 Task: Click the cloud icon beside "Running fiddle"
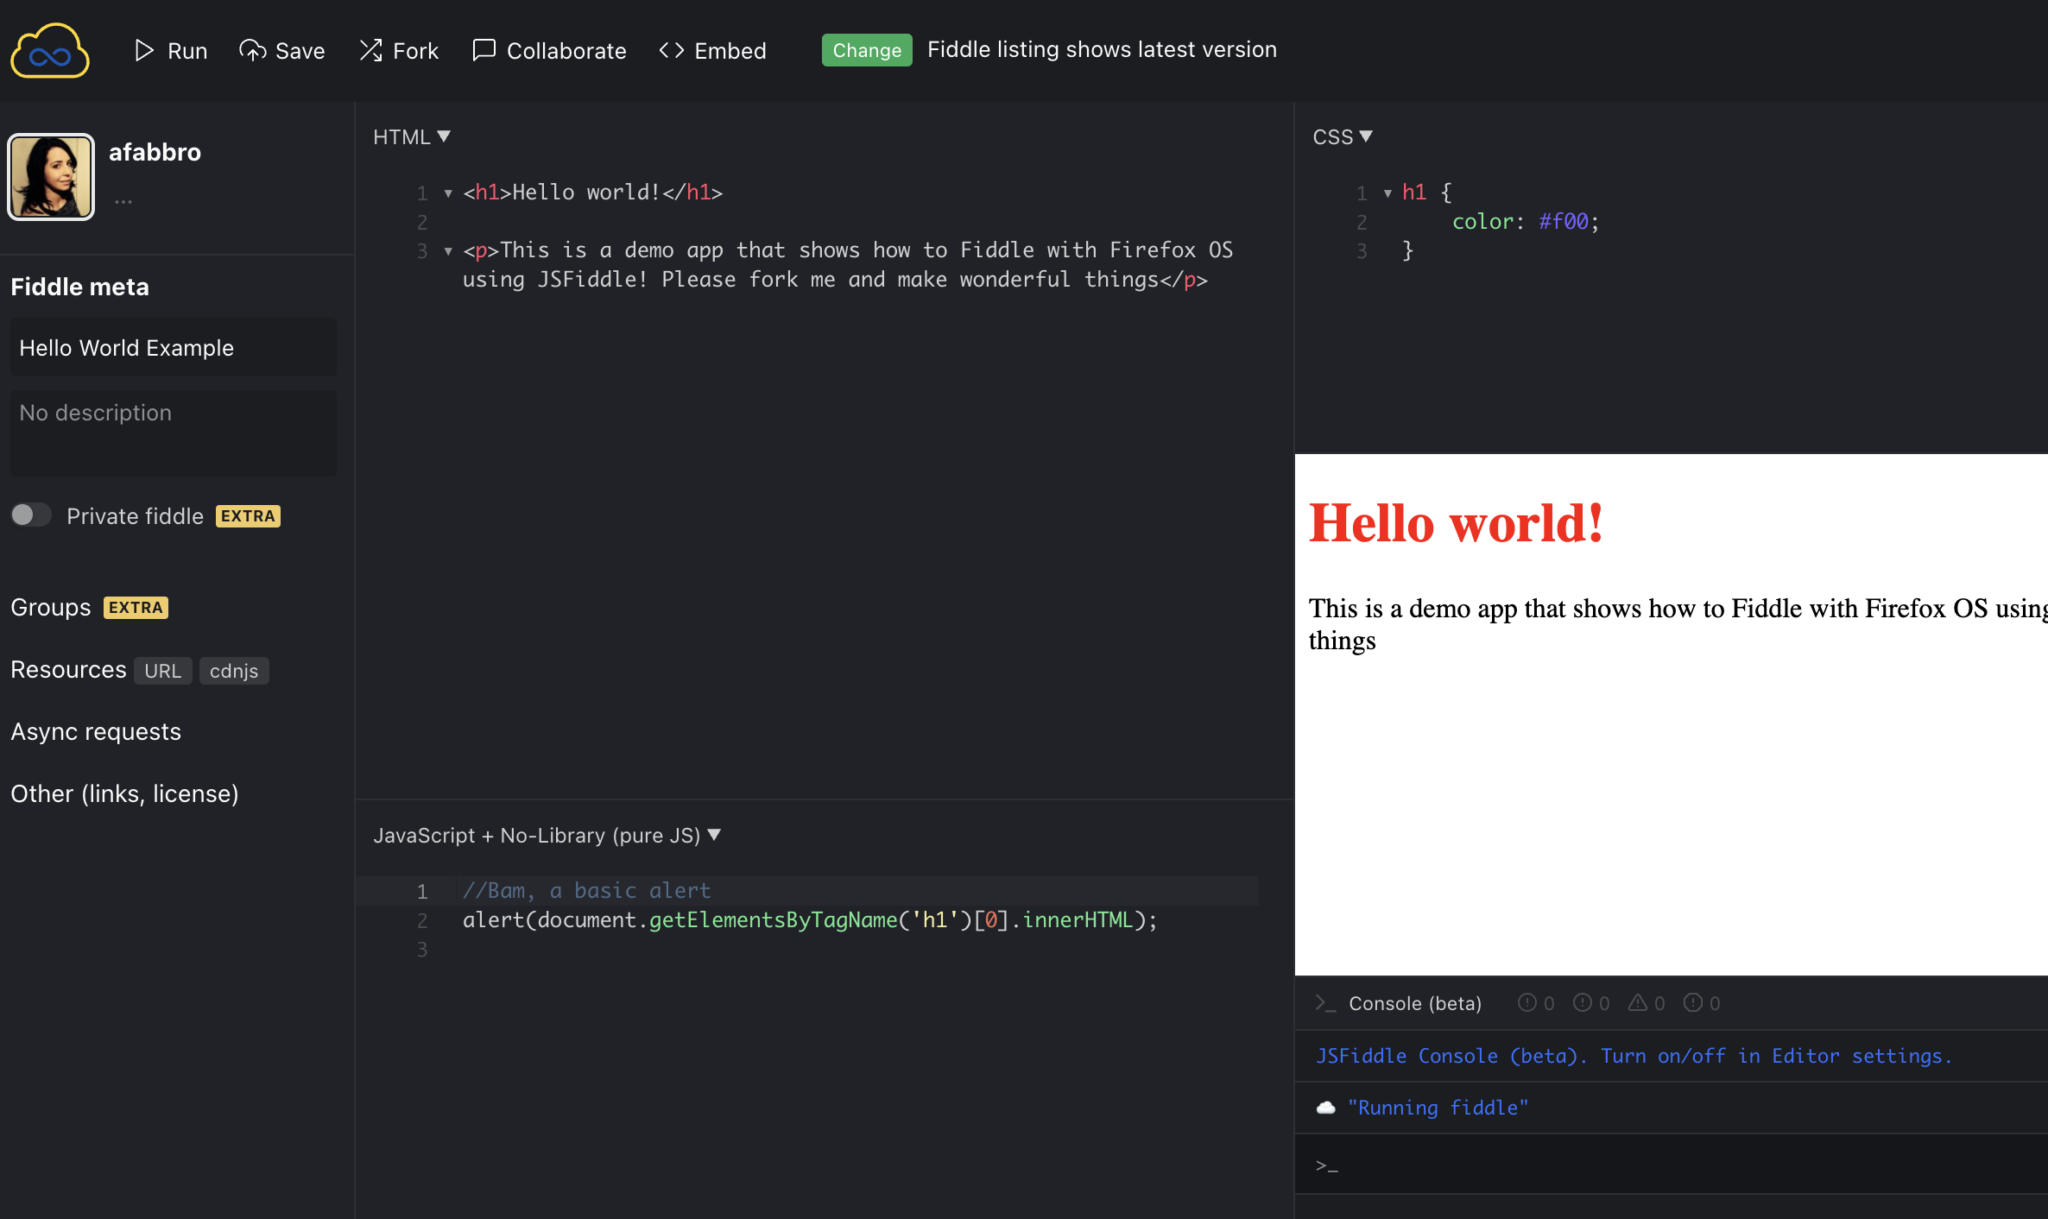[x=1326, y=1107]
